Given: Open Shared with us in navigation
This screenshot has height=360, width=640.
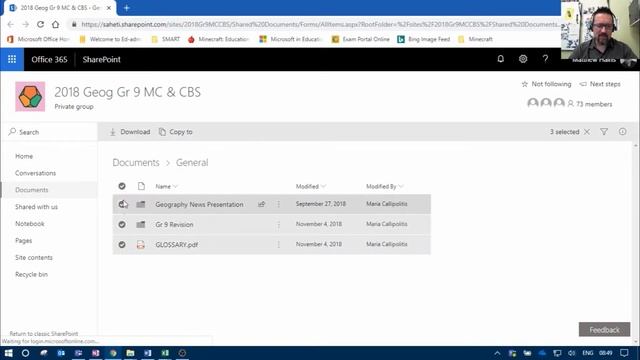Looking at the screenshot, I should pyautogui.click(x=36, y=207).
